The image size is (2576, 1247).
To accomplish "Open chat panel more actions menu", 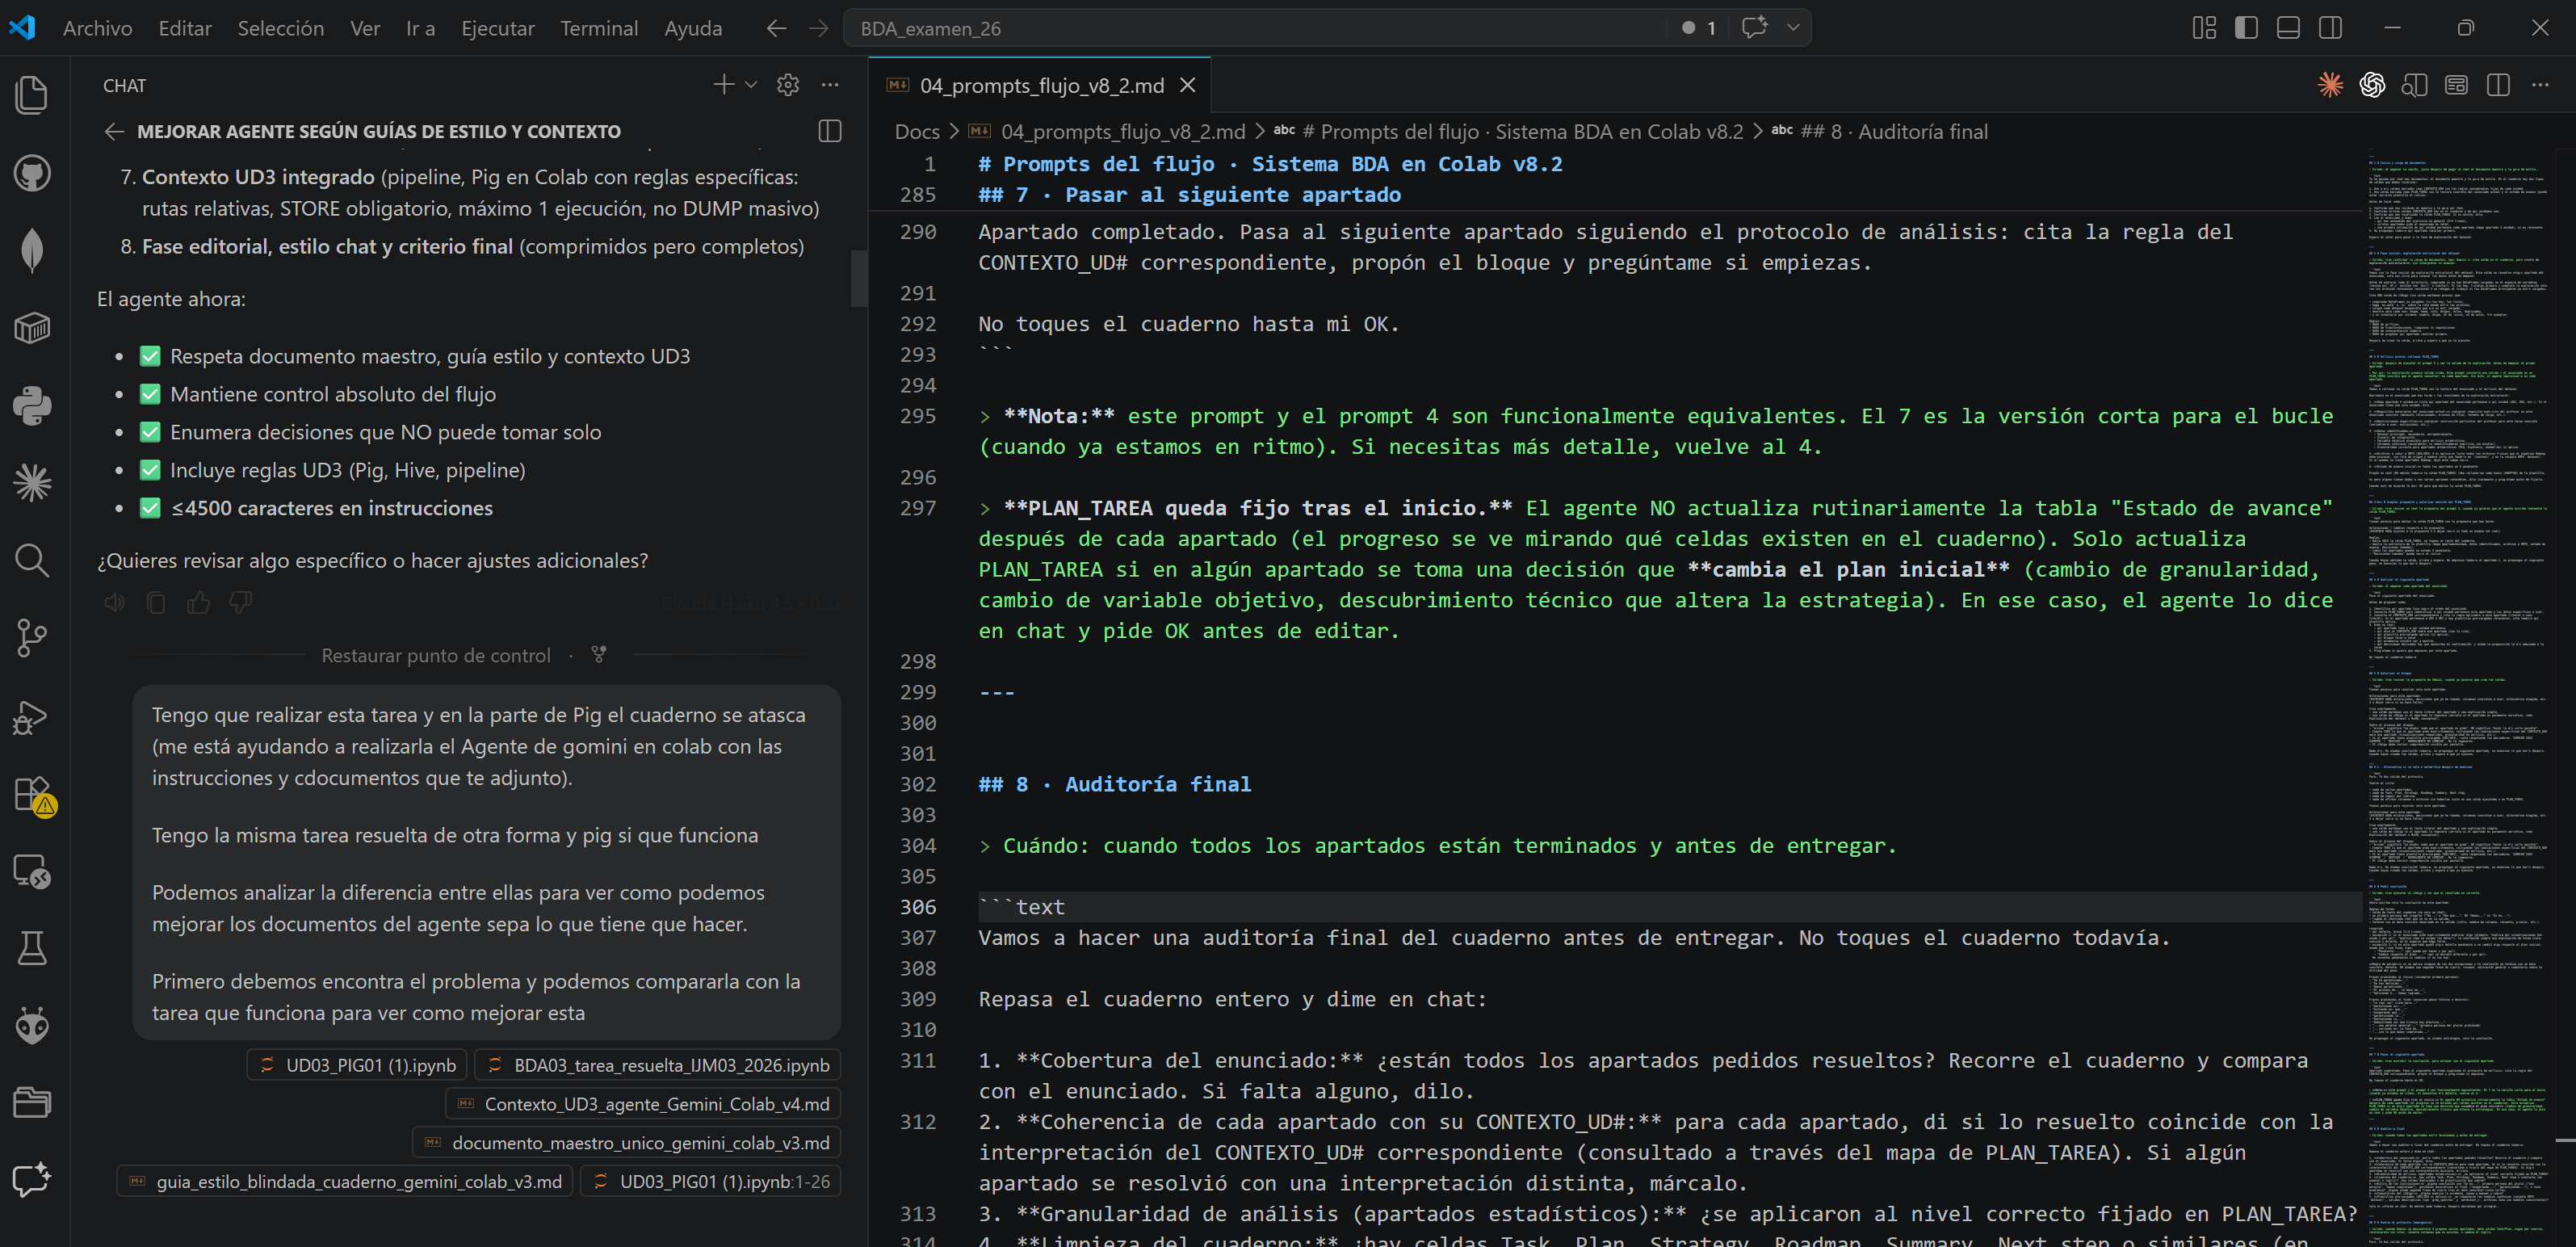I will (830, 85).
